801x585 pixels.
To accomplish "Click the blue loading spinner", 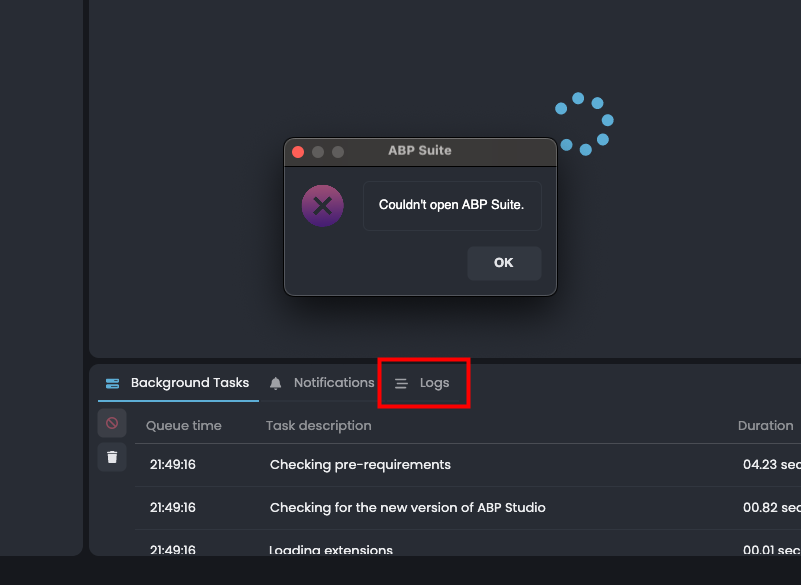I will point(585,124).
